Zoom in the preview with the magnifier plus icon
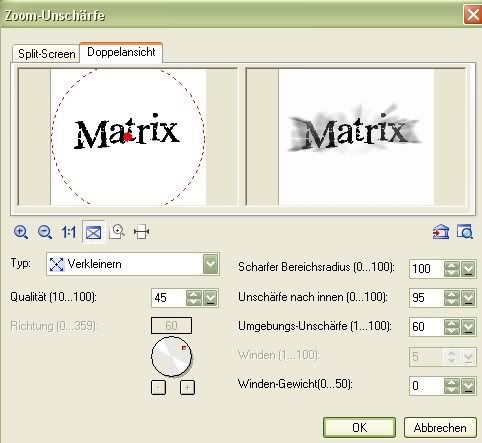Image resolution: width=482 pixels, height=443 pixels. [x=21, y=232]
